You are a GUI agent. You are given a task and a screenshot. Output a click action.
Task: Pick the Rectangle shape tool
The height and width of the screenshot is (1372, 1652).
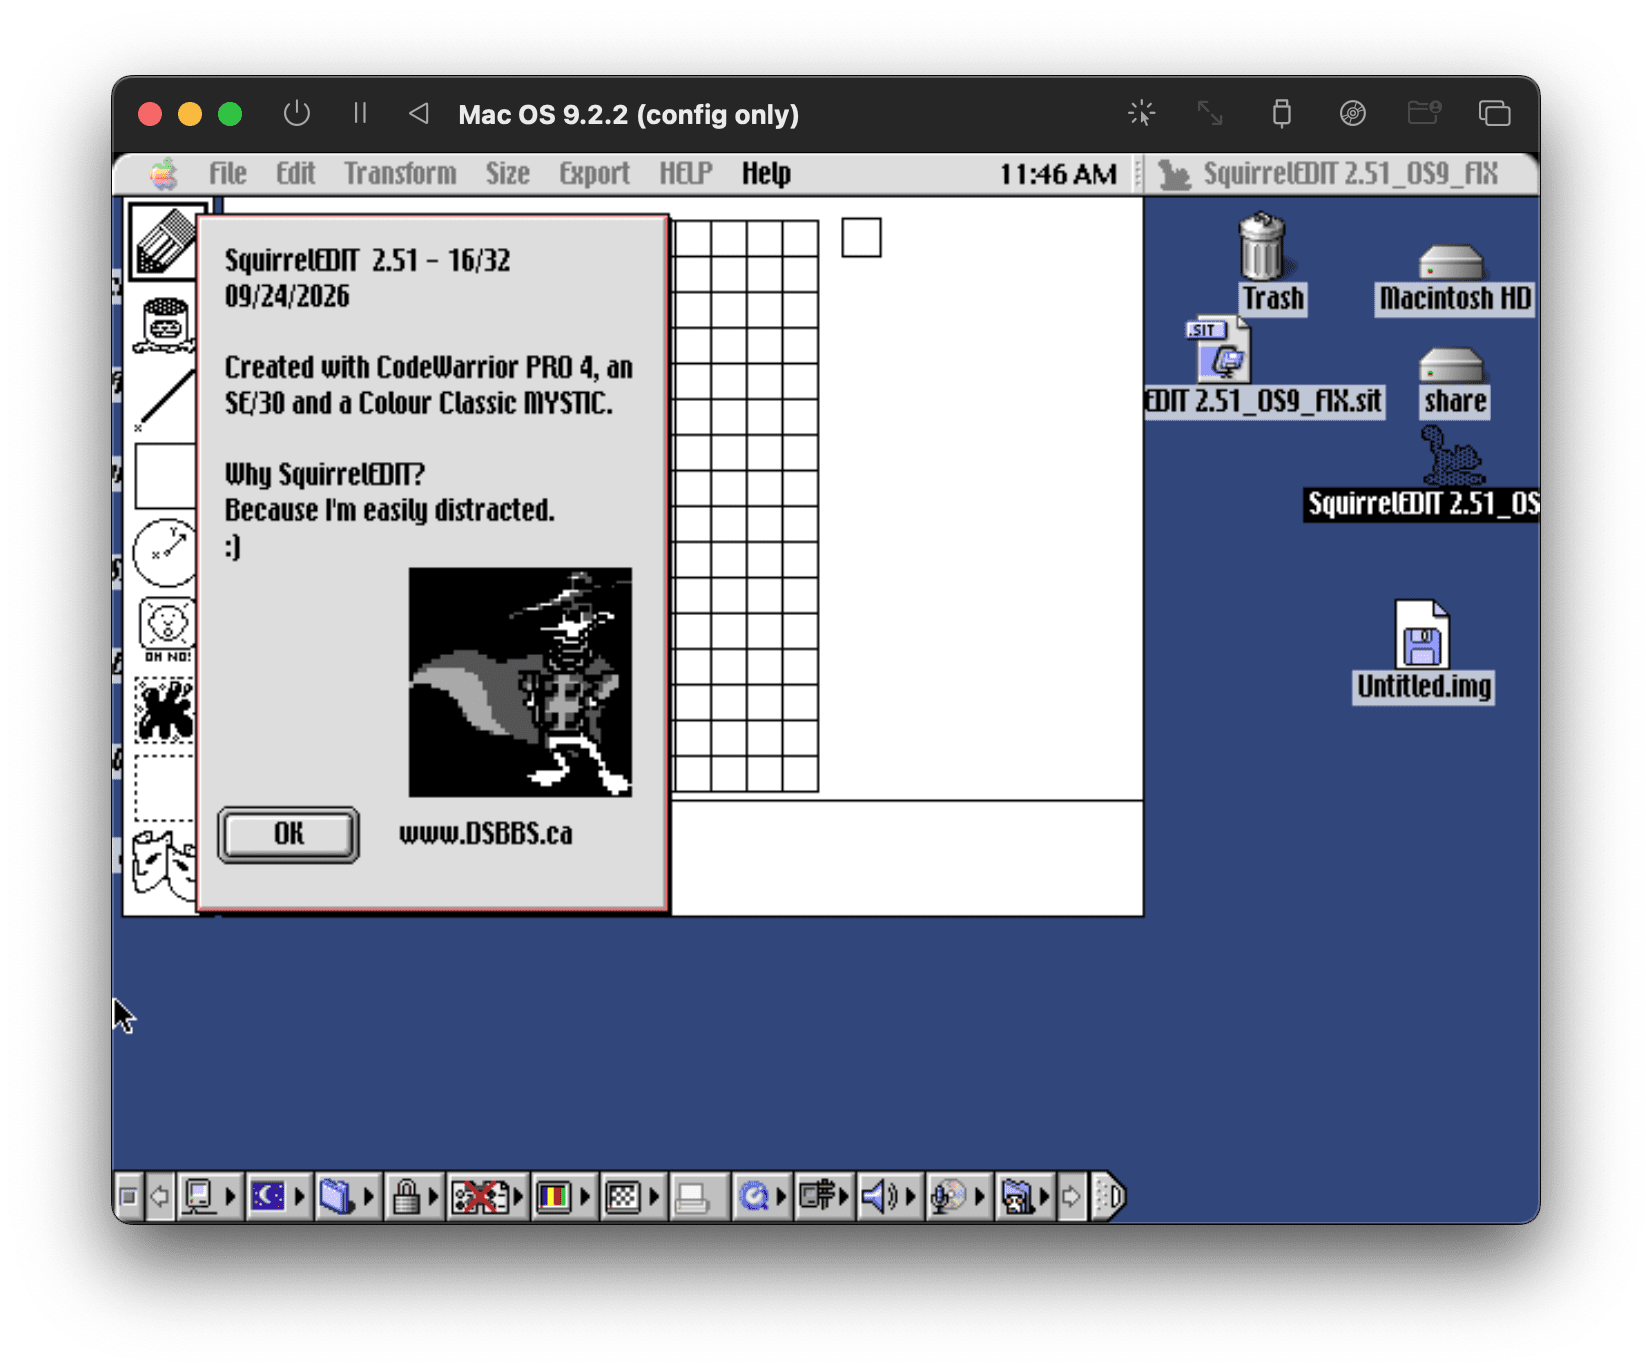[166, 476]
